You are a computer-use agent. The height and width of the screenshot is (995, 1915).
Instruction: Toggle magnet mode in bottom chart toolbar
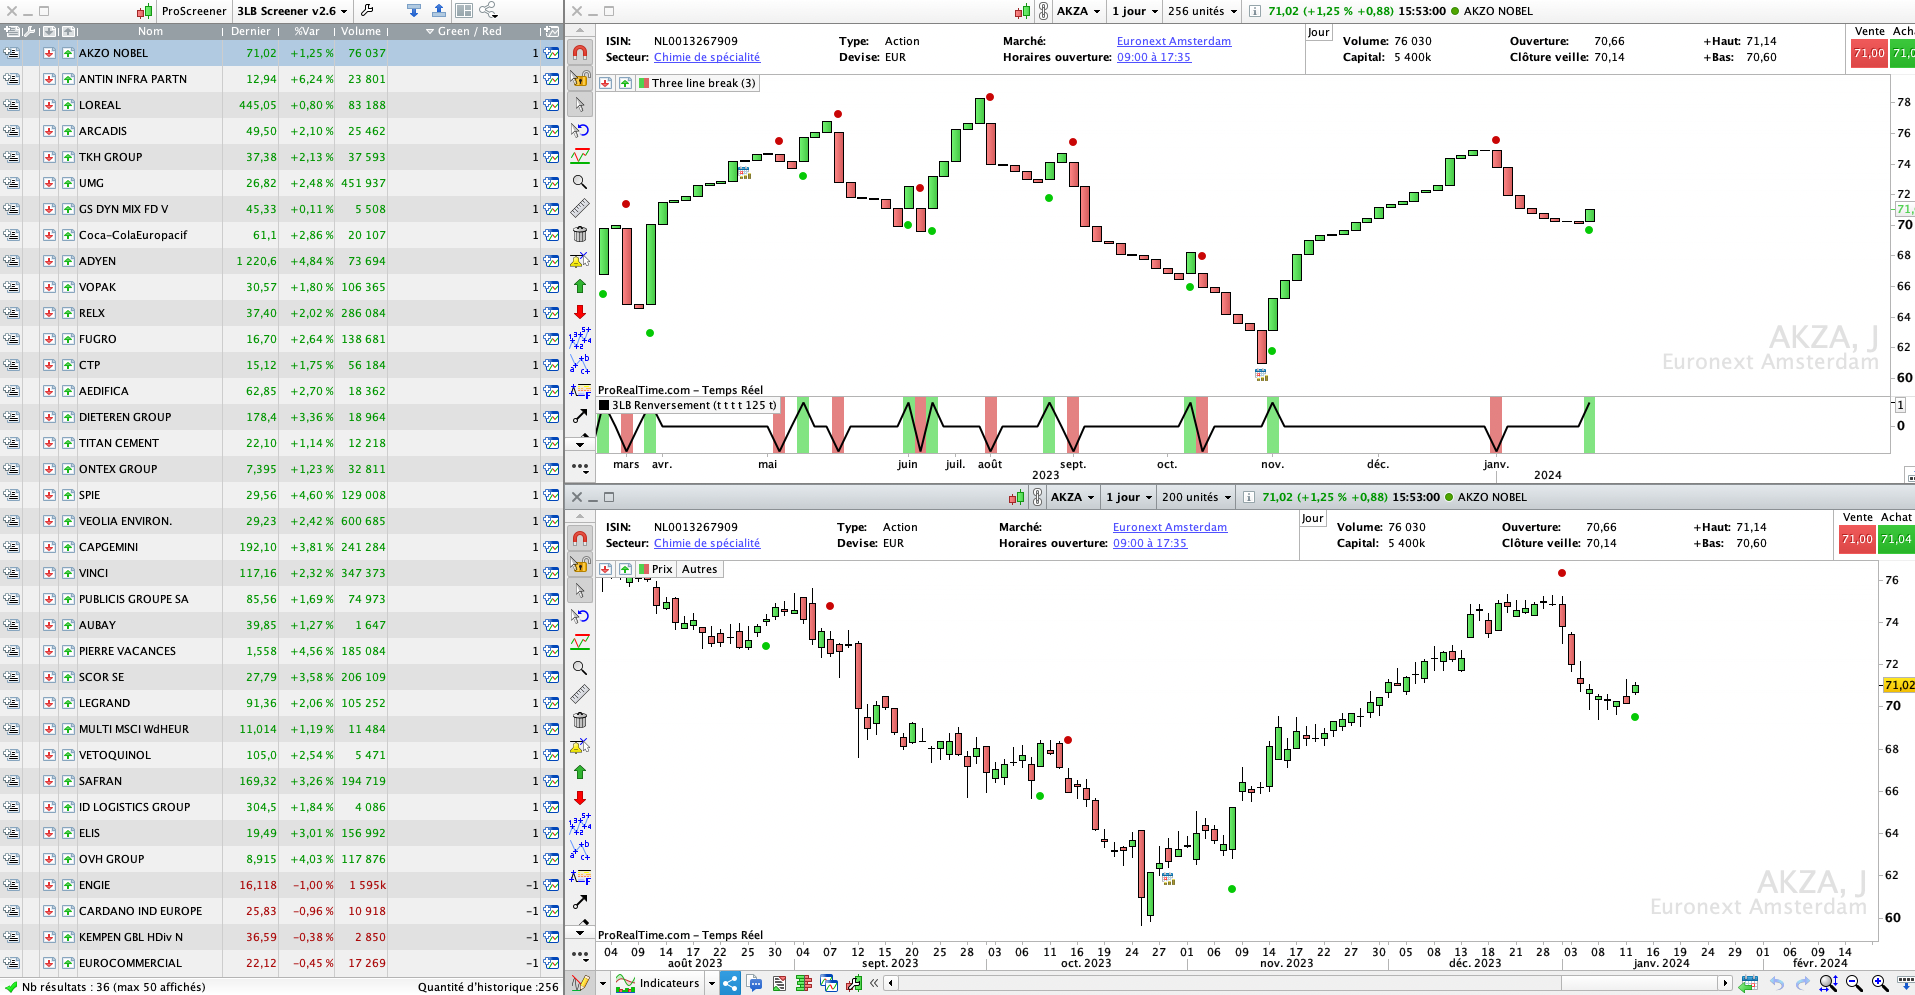coord(580,538)
